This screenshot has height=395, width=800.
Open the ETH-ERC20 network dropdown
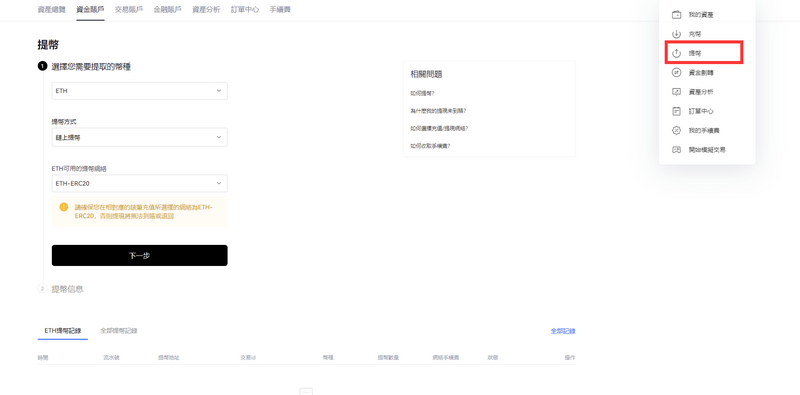[x=139, y=183]
